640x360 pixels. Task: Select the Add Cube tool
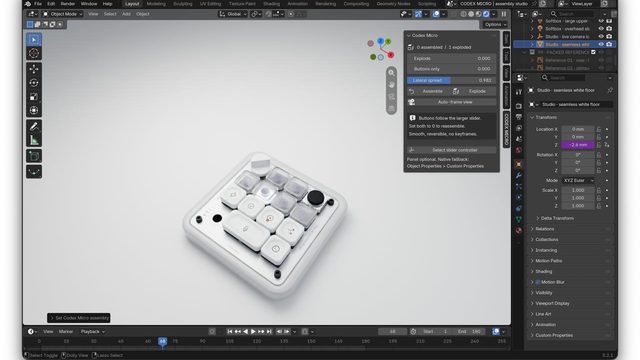34,156
